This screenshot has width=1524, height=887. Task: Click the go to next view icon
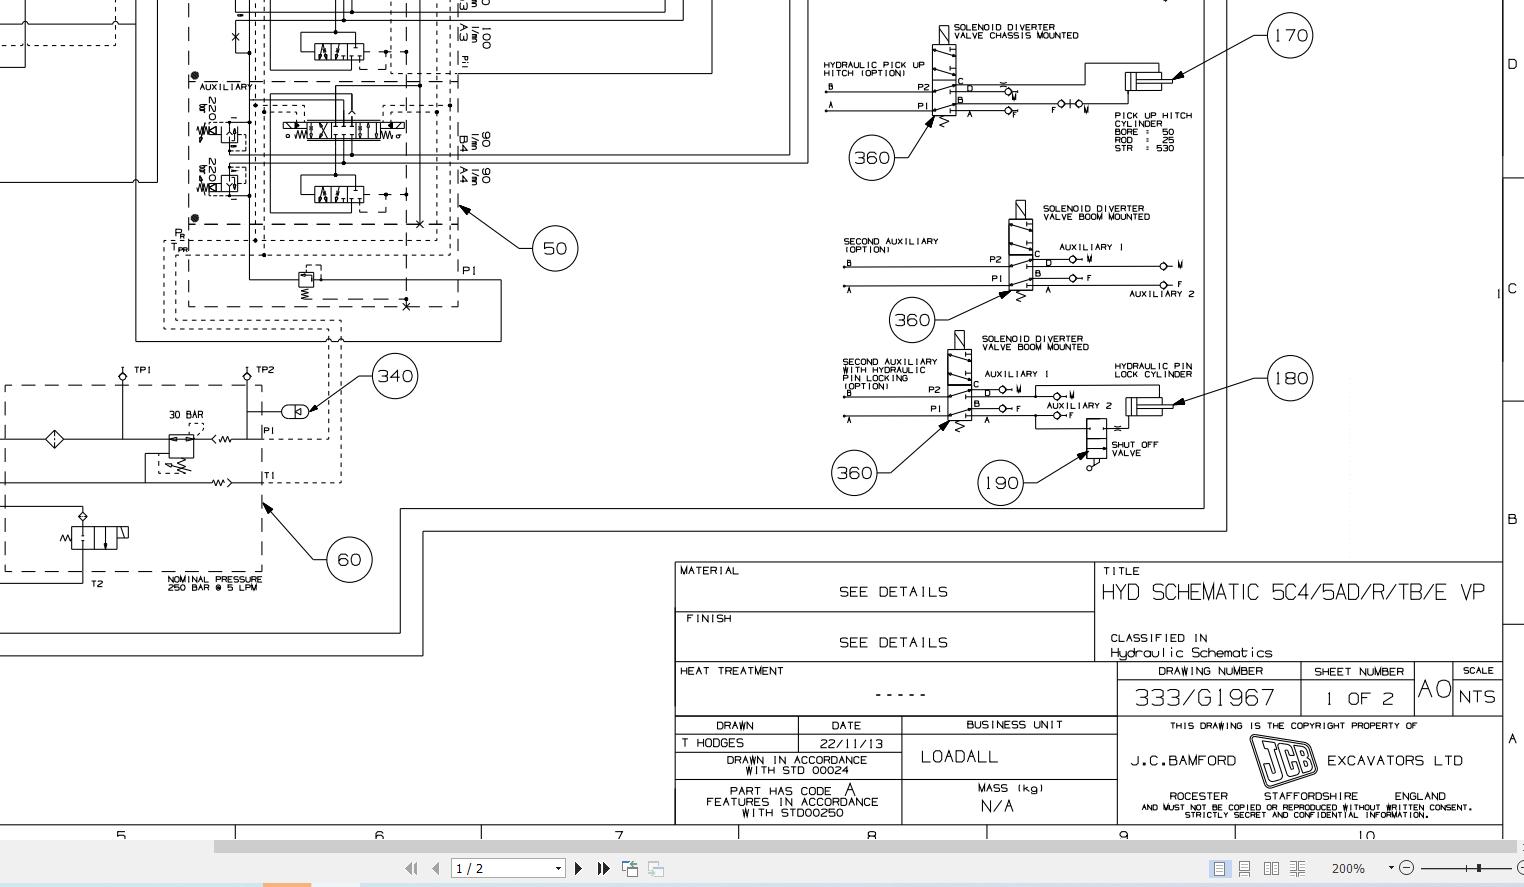656,868
